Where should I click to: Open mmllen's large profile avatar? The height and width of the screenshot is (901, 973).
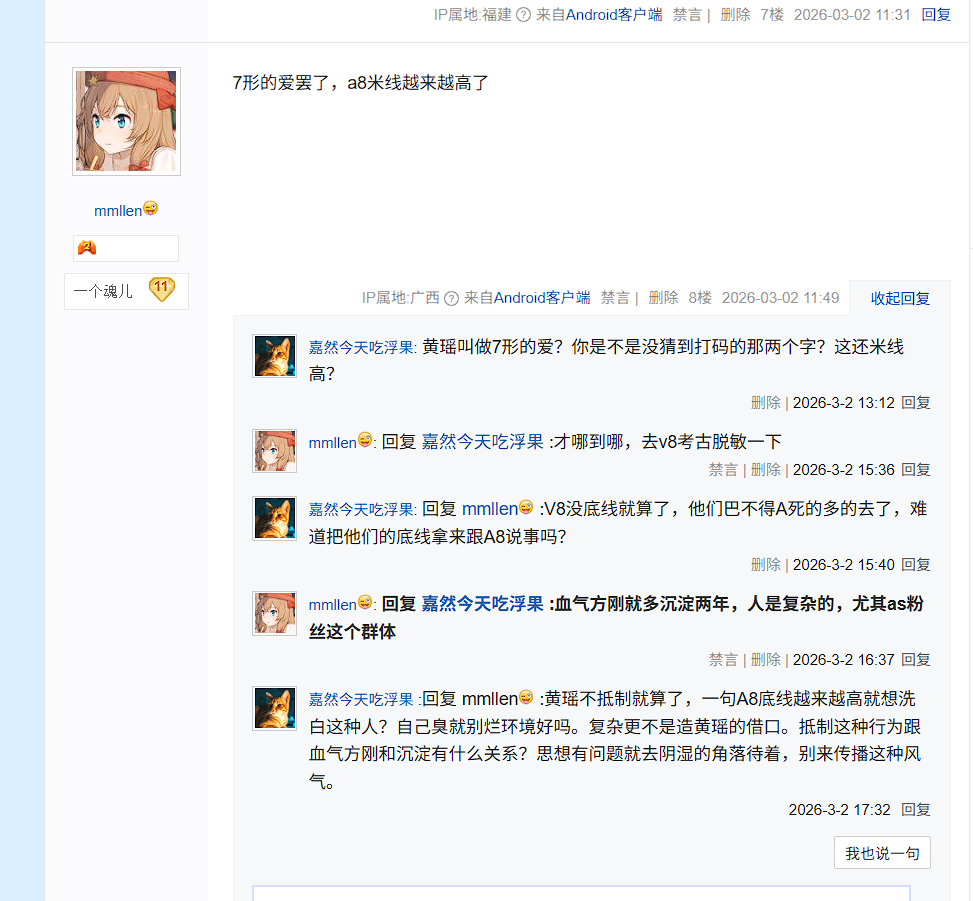[x=127, y=121]
